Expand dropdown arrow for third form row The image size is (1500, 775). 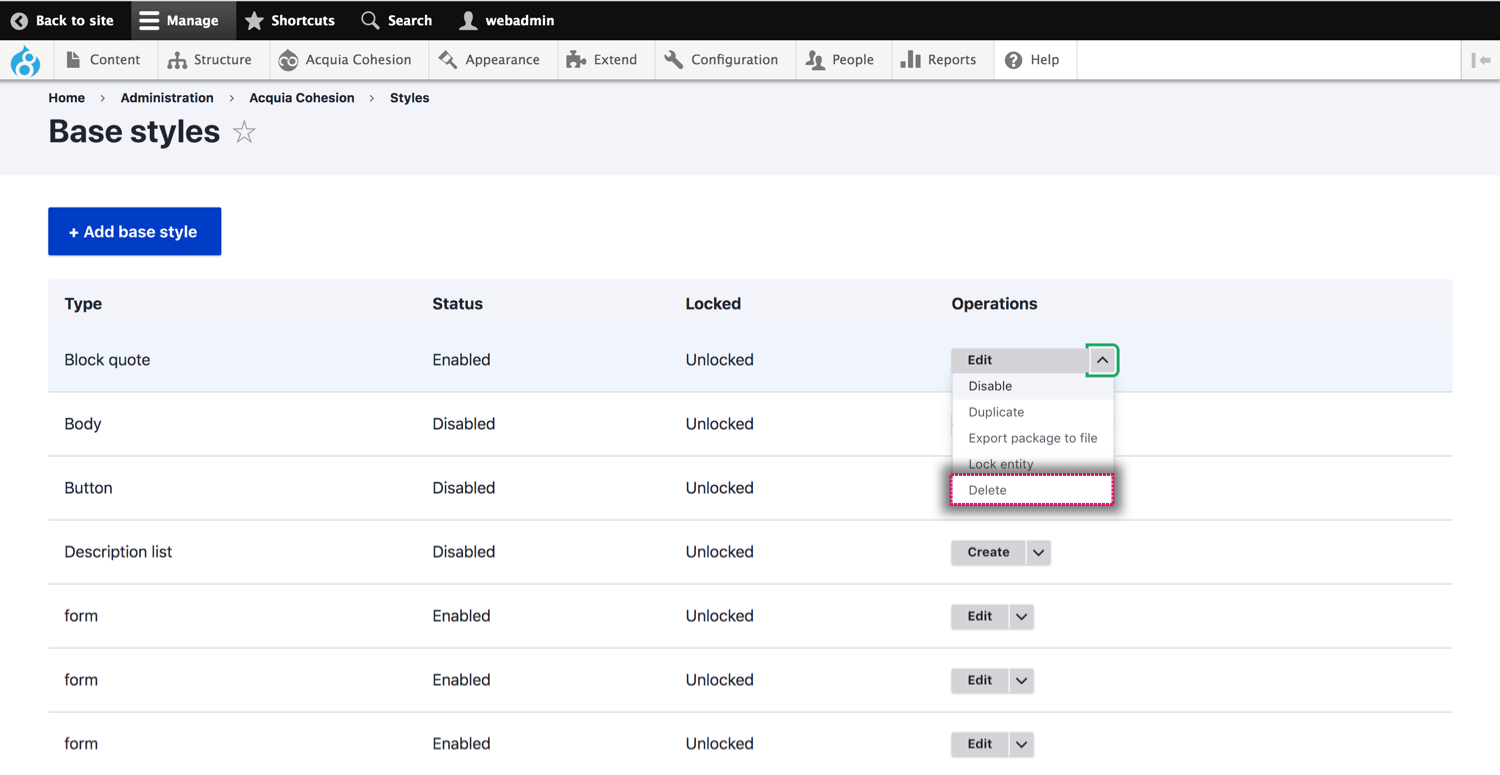pos(1021,744)
